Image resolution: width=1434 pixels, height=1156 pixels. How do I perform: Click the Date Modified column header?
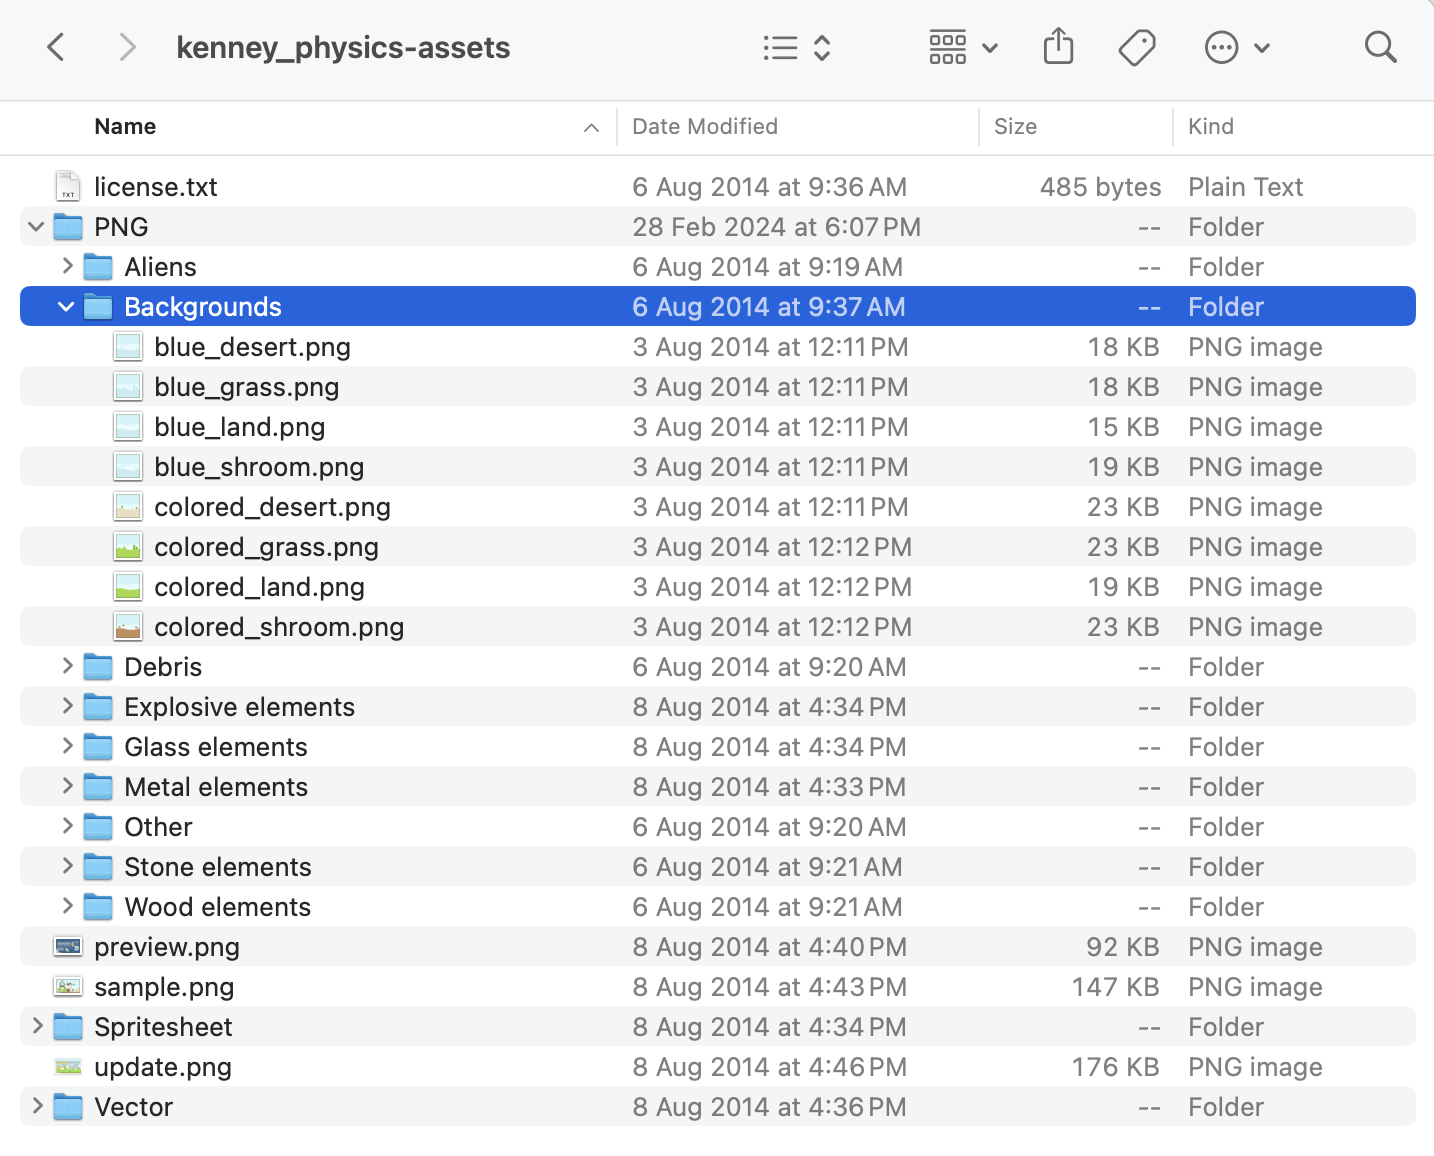pyautogui.click(x=704, y=127)
